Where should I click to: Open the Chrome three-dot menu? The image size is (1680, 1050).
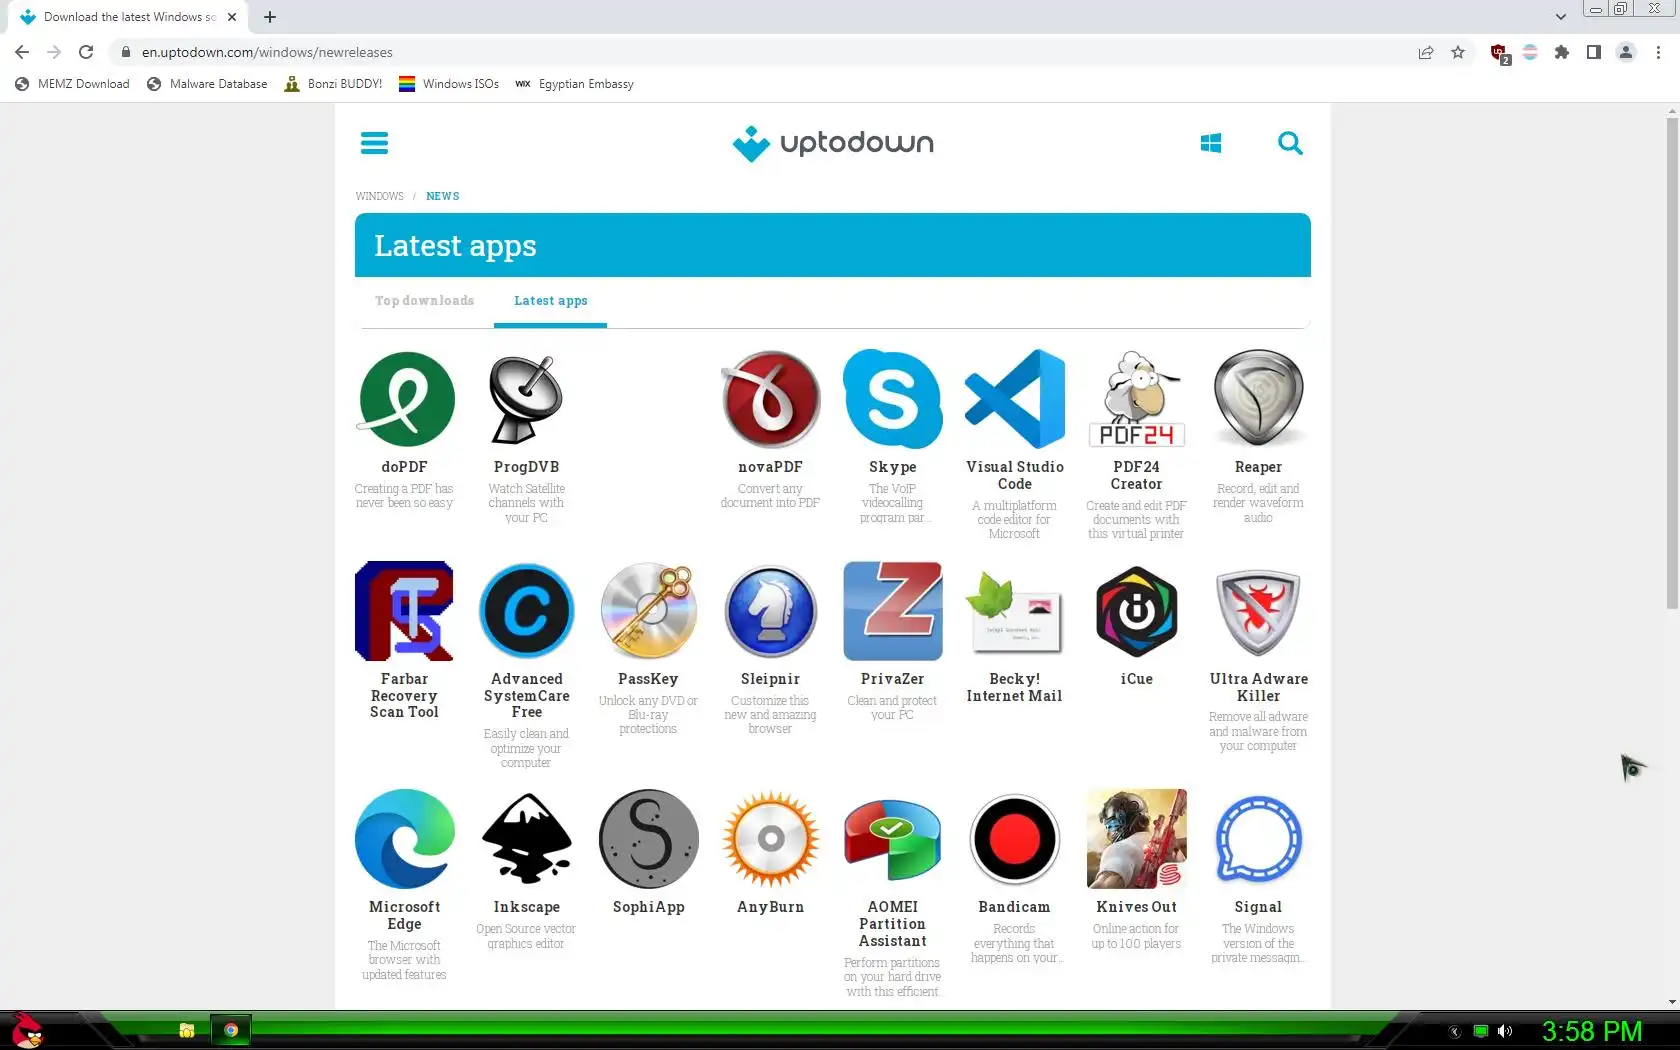pos(1659,52)
